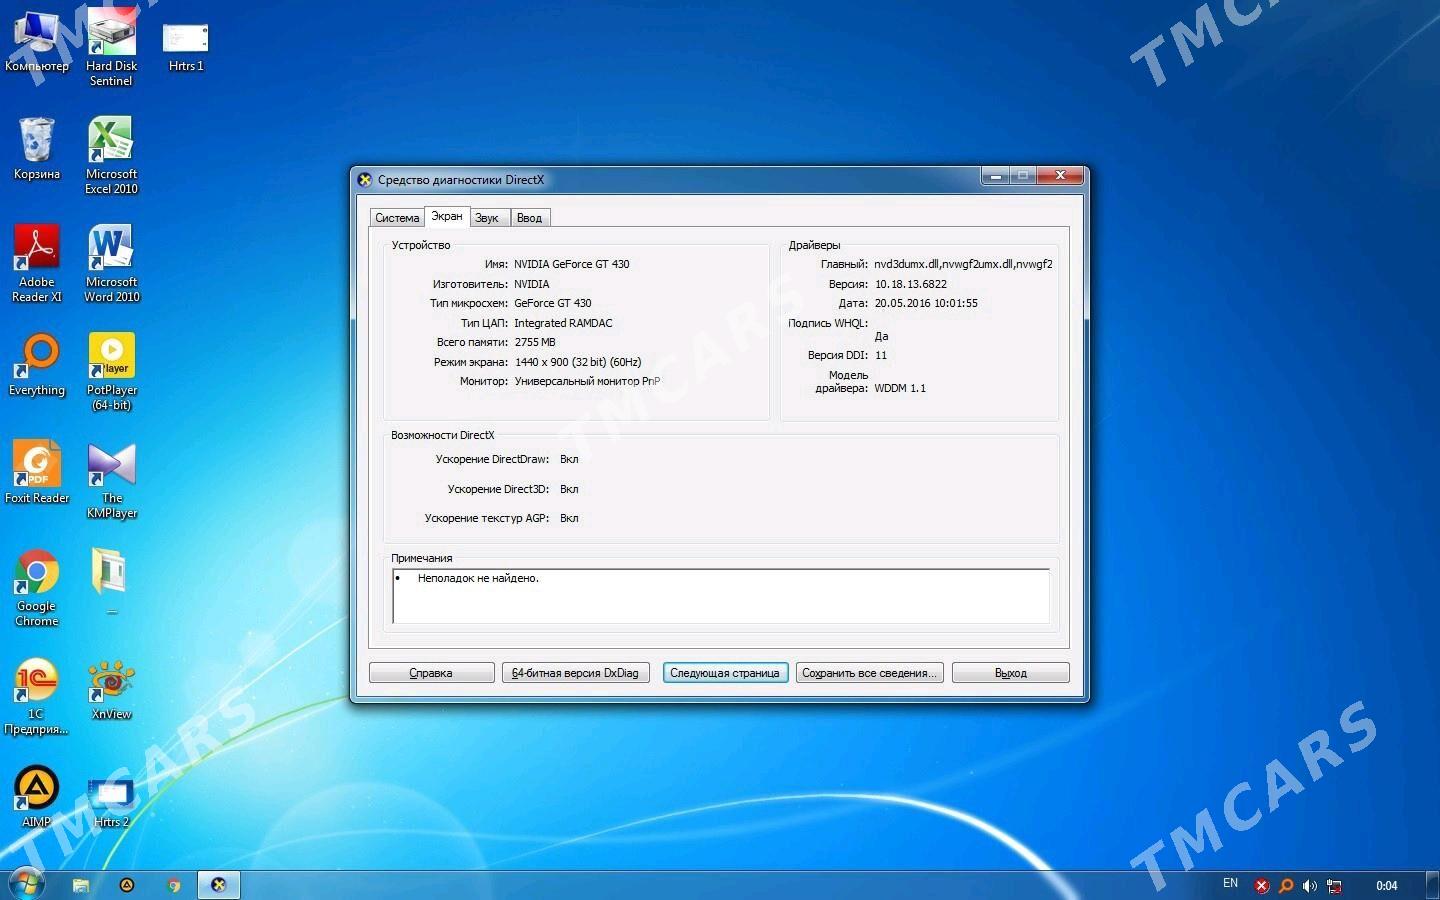
Task: Open the Everything search shortcut
Action: coord(37,364)
